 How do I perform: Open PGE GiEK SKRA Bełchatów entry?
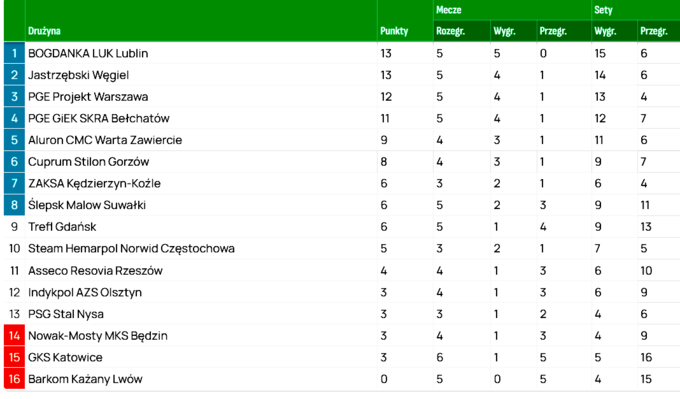point(98,118)
